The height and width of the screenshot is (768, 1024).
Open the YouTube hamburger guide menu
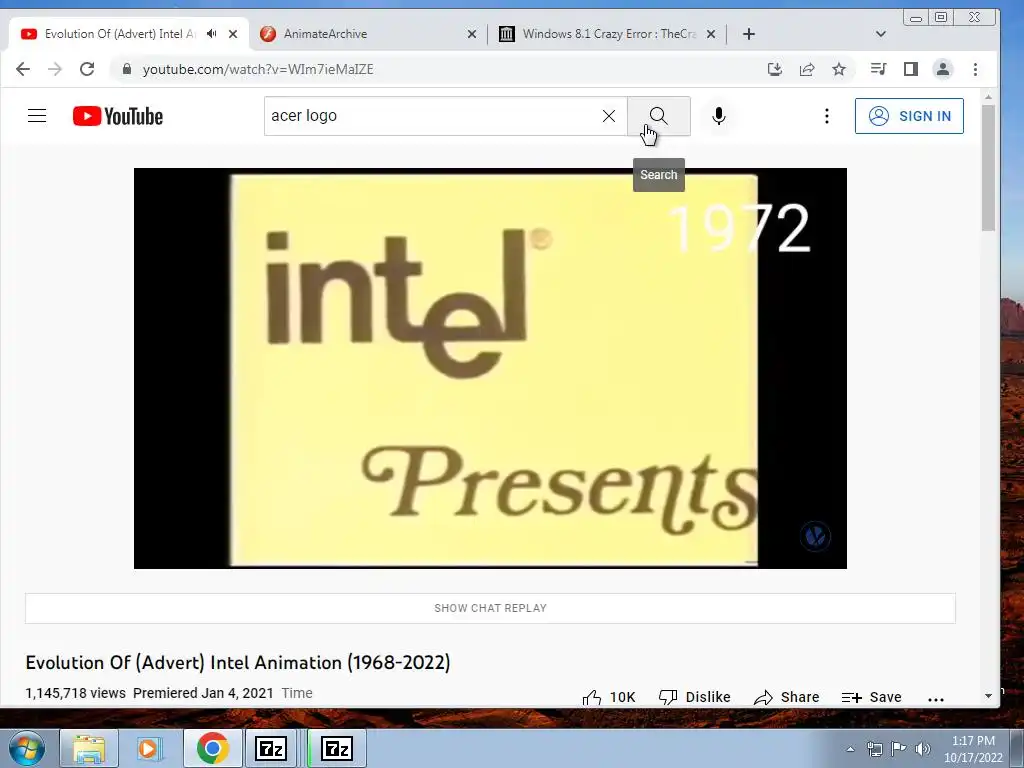click(x=37, y=116)
